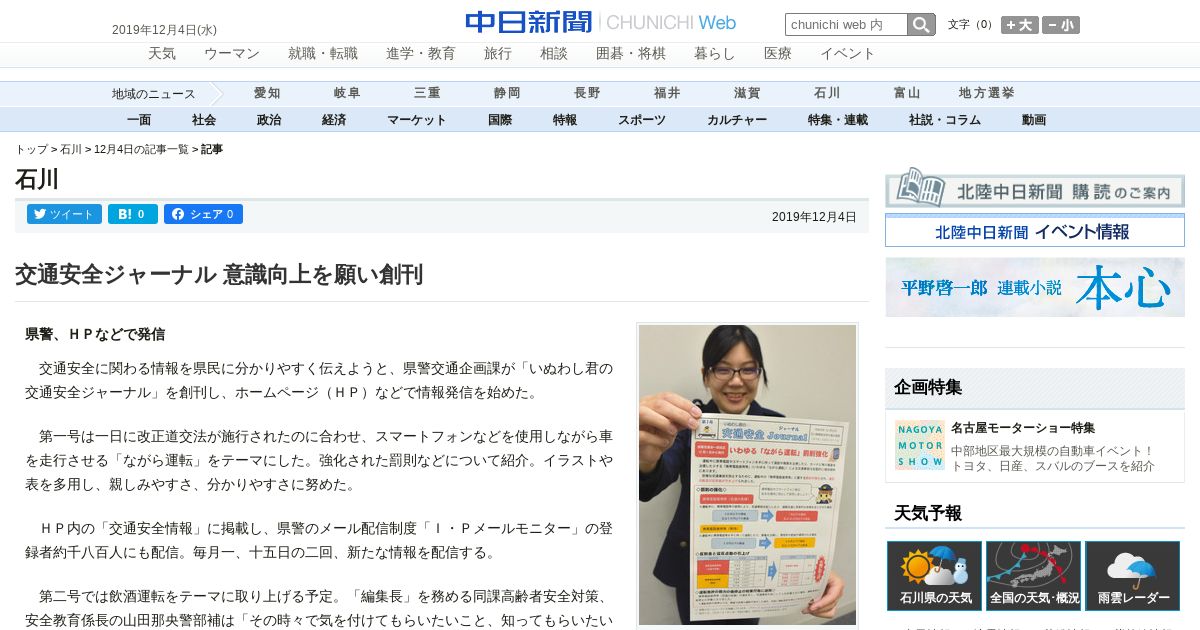This screenshot has width=1200, height=630.
Task: Open 医療 in top navigation
Action: 778,54
